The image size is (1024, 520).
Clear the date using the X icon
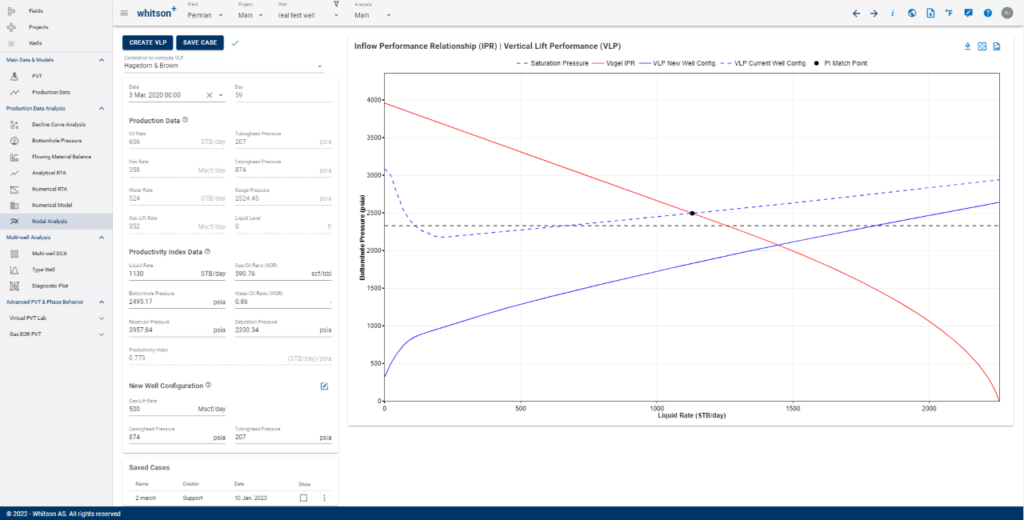[x=210, y=95]
